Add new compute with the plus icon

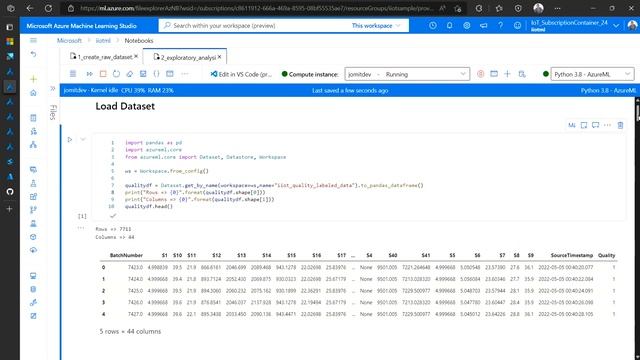(507, 74)
